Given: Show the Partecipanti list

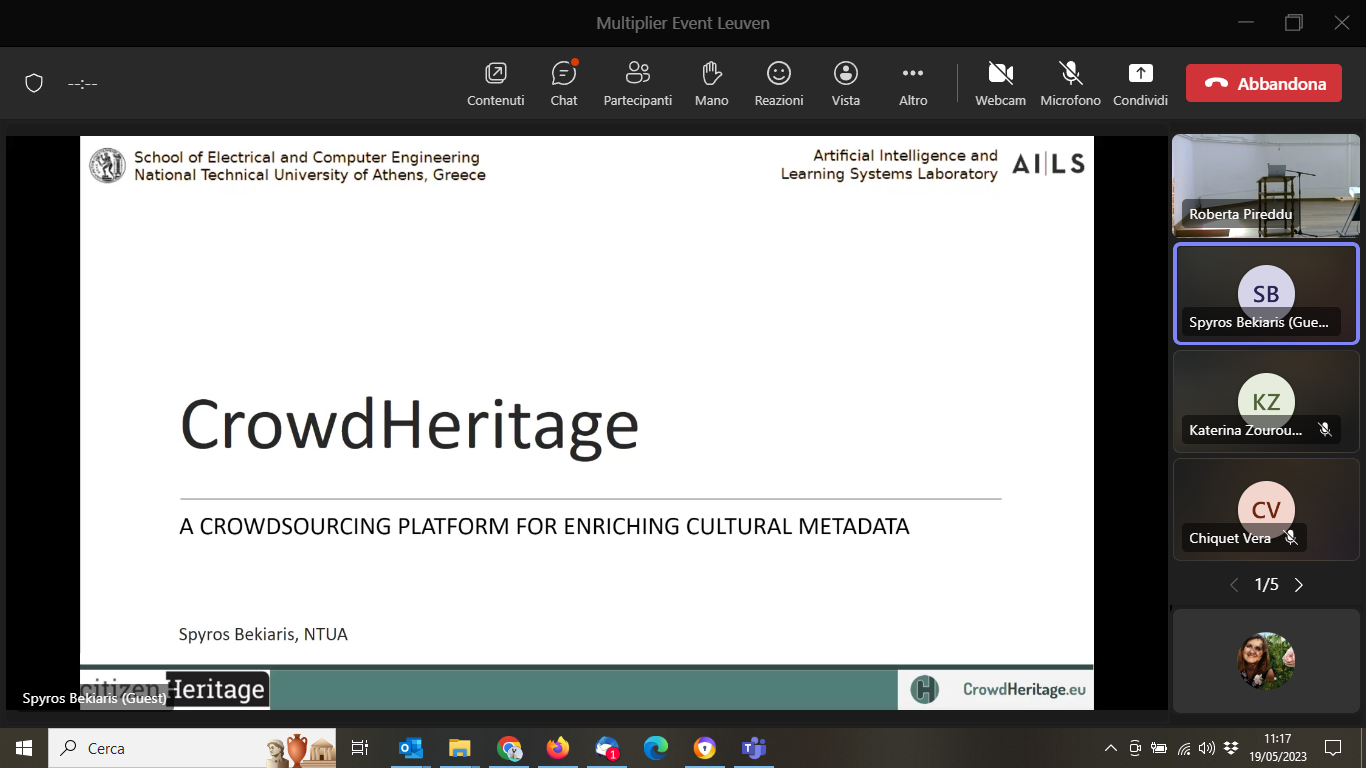Looking at the screenshot, I should click(638, 84).
